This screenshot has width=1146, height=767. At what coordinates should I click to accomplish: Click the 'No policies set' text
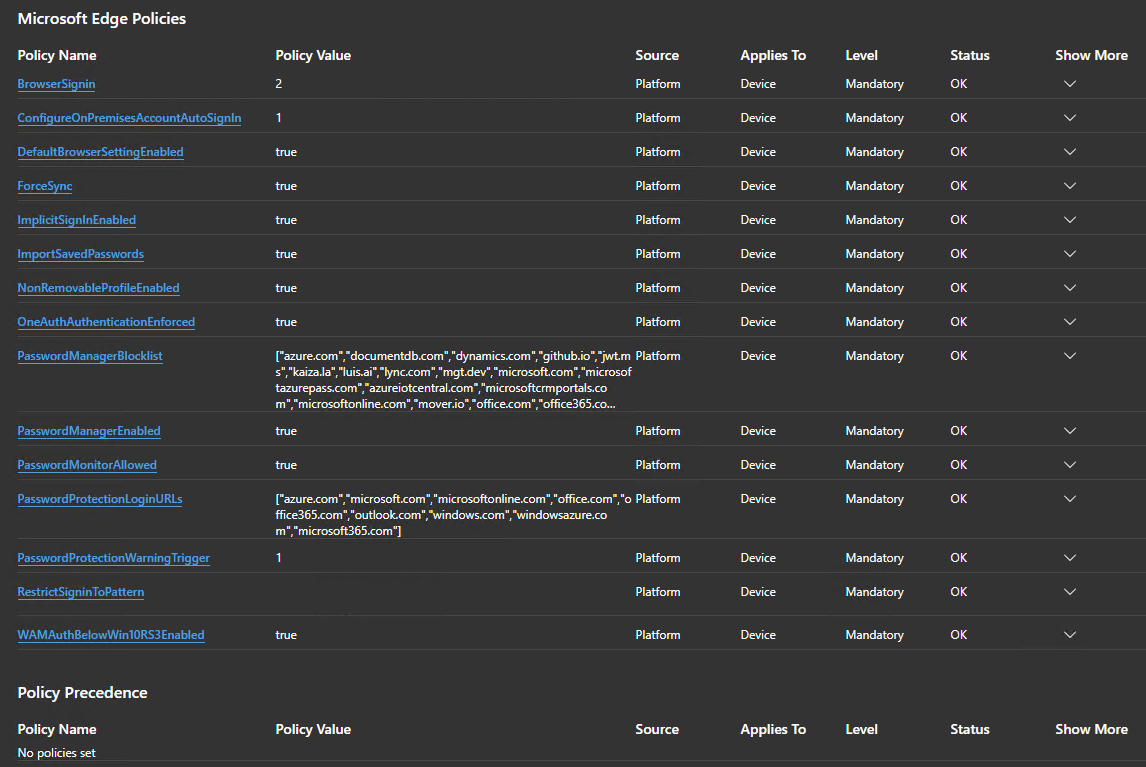tap(56, 752)
